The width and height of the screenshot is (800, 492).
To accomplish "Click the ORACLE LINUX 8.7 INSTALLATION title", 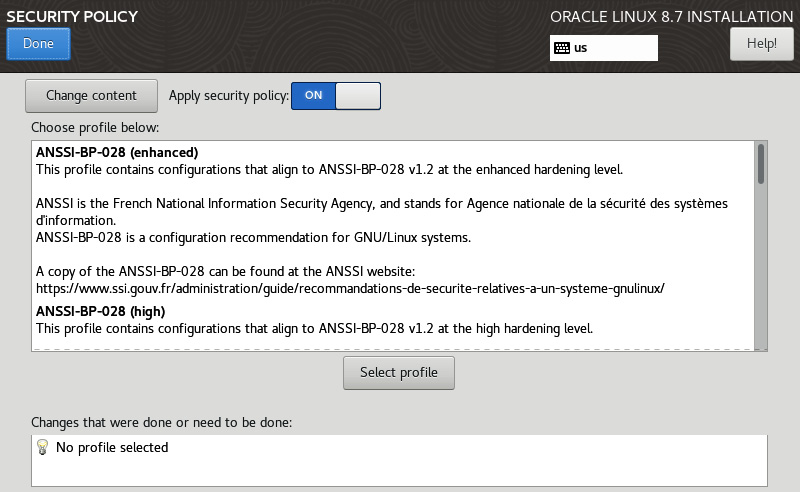I will [671, 16].
